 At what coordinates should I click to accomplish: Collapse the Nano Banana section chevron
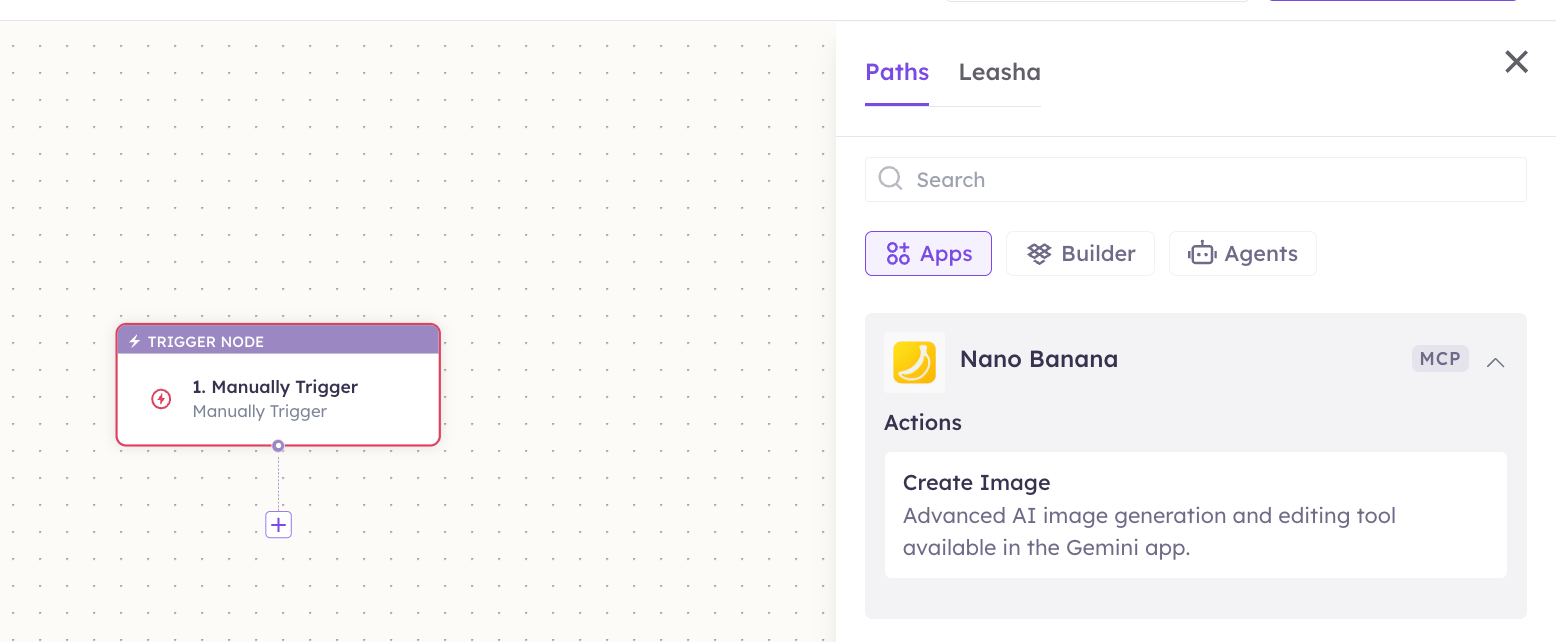pyautogui.click(x=1495, y=362)
